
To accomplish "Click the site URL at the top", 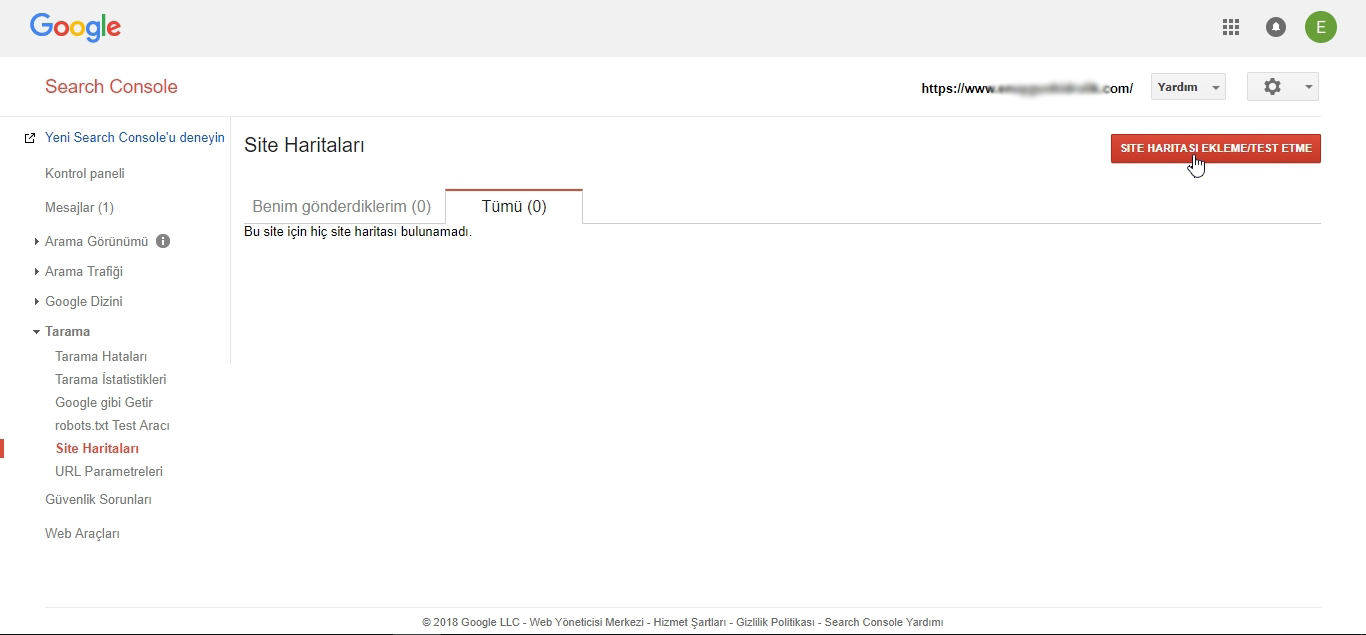I will [x=1027, y=88].
